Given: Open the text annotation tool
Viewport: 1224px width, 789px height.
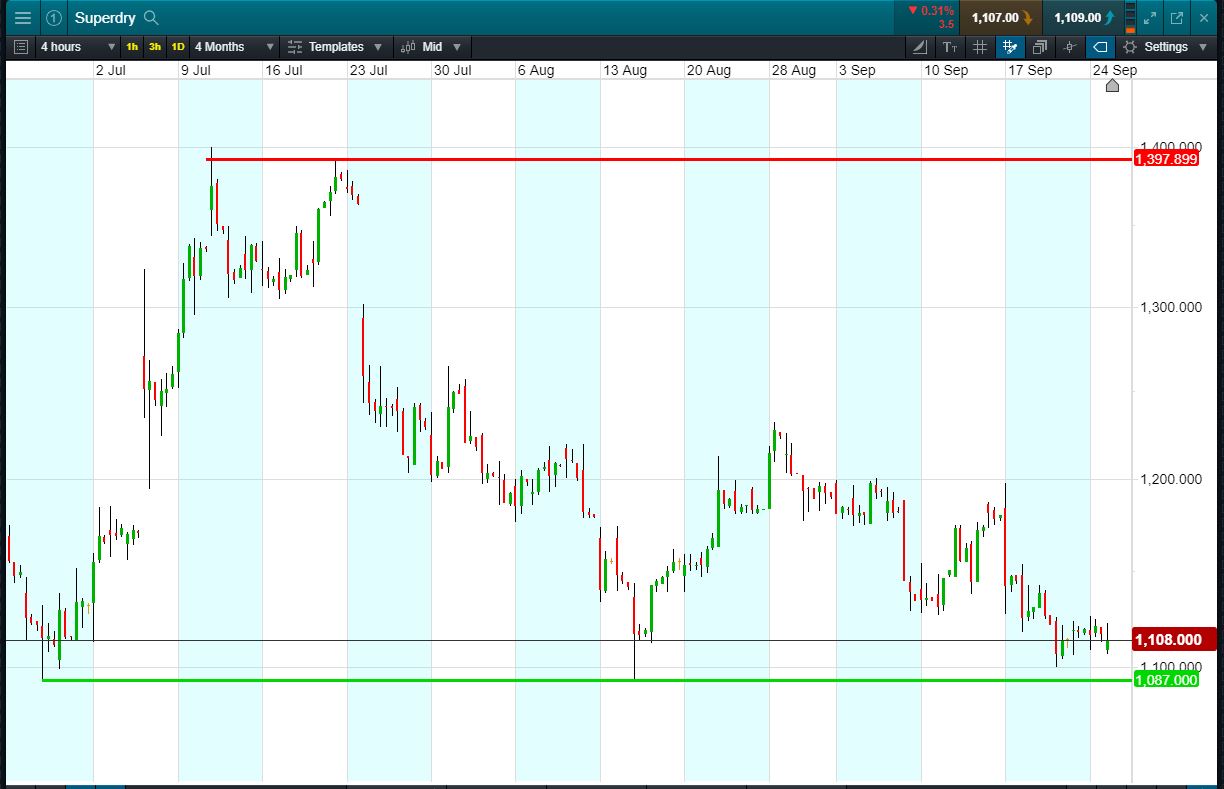Looking at the screenshot, I should (950, 47).
